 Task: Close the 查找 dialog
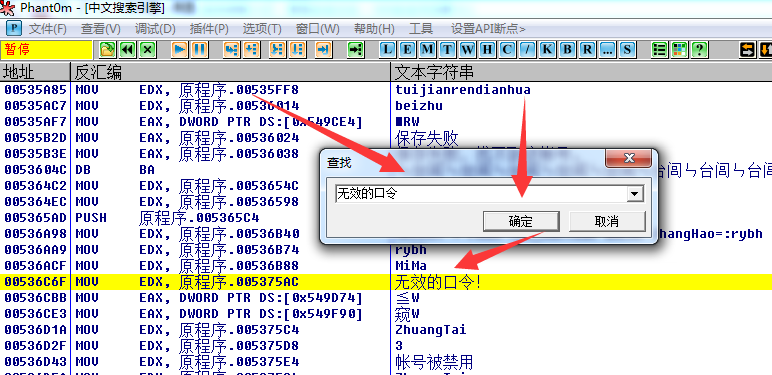[629, 158]
